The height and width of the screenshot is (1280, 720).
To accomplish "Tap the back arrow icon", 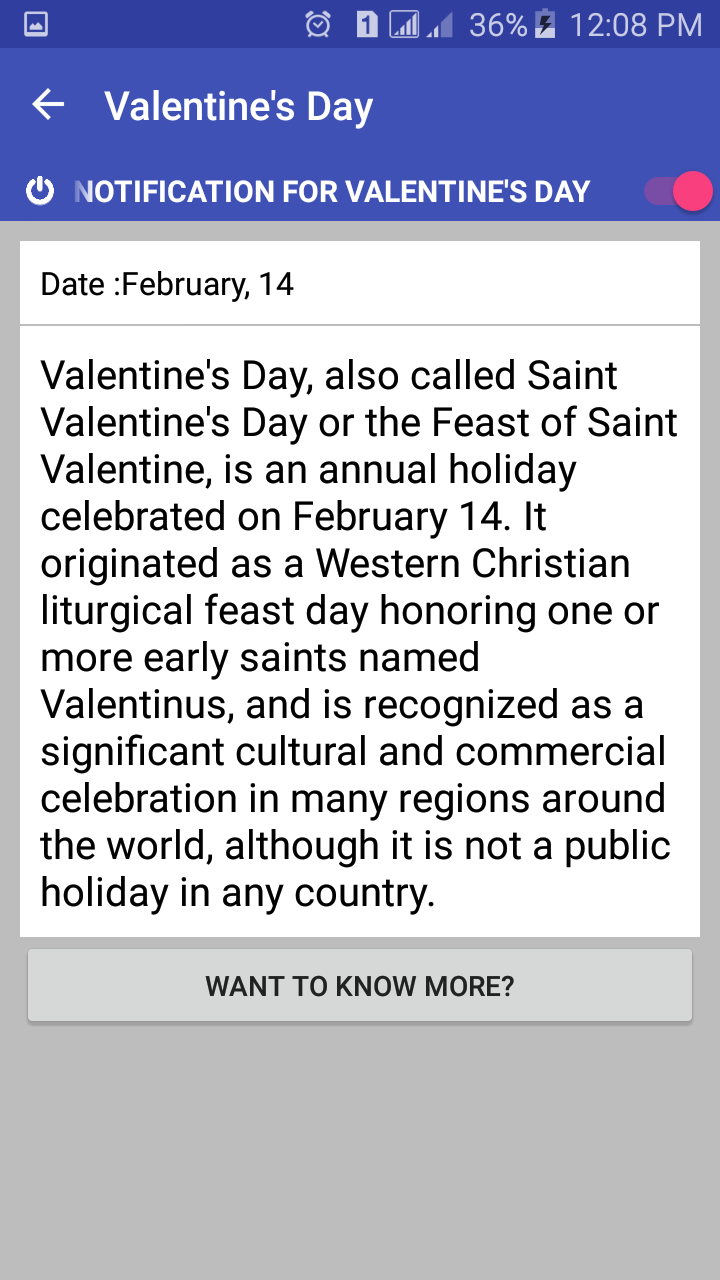I will [x=48, y=104].
